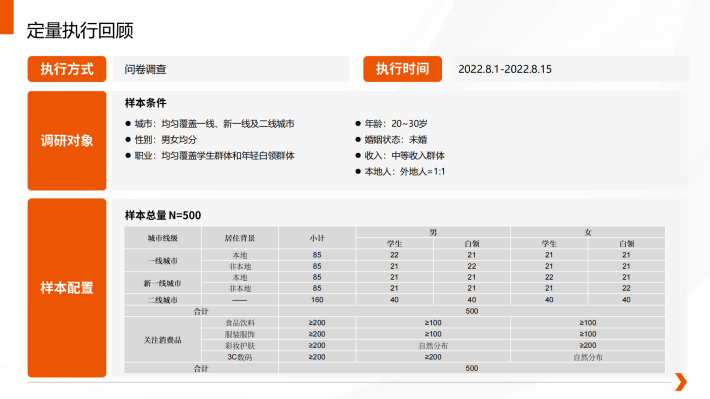Click the 问卷调查 text field
The image size is (710, 399).
click(231, 69)
